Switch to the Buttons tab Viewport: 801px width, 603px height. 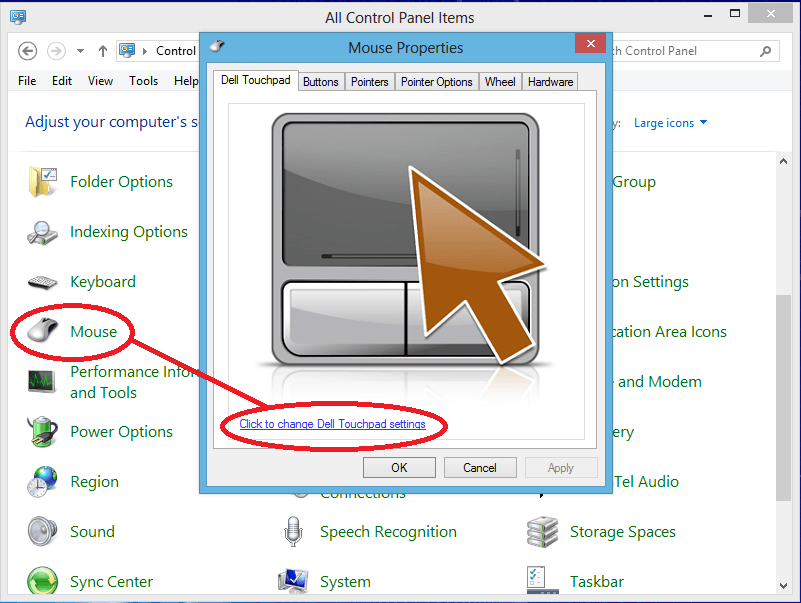coord(320,82)
